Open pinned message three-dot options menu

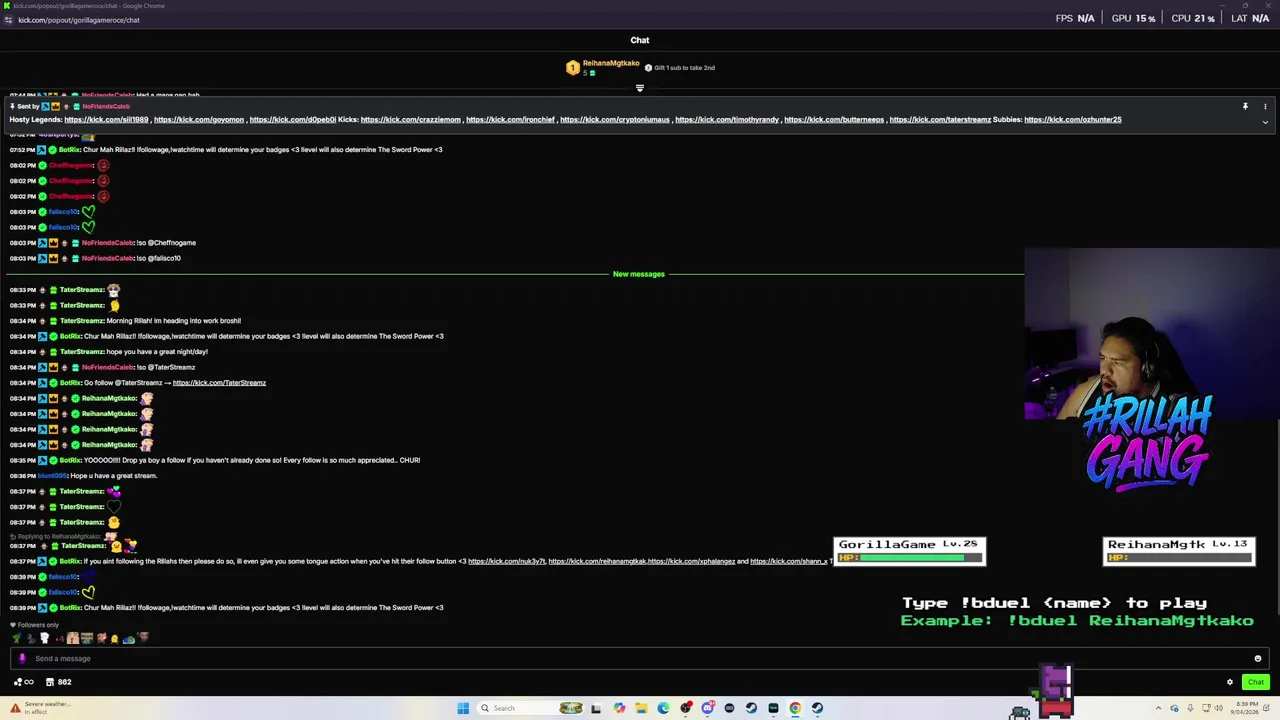(1265, 106)
